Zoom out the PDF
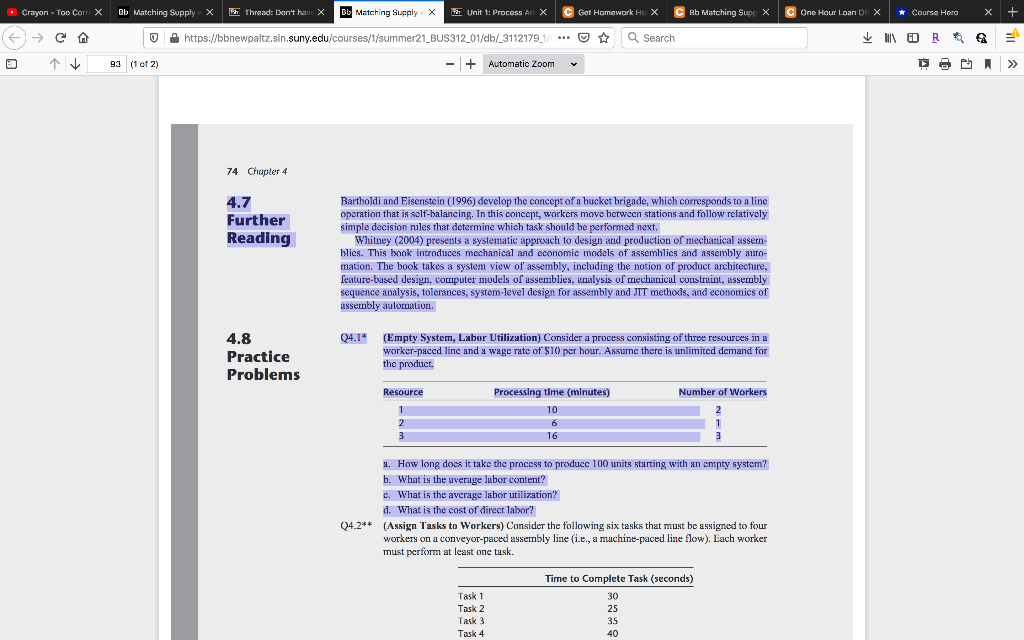1024x640 pixels. [450, 64]
